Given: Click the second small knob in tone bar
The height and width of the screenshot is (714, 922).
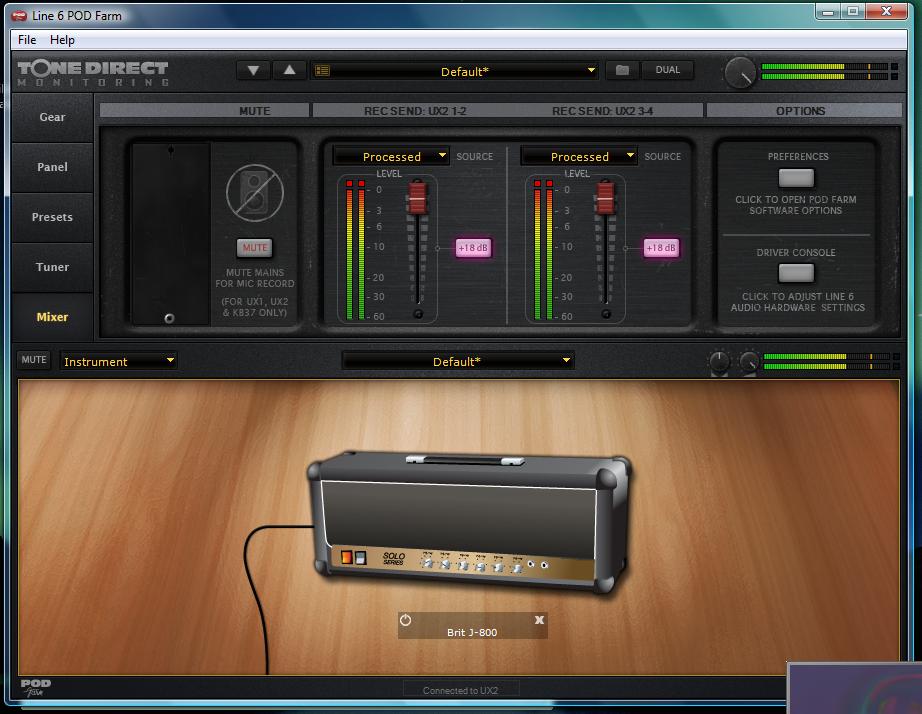Looking at the screenshot, I should 749,361.
